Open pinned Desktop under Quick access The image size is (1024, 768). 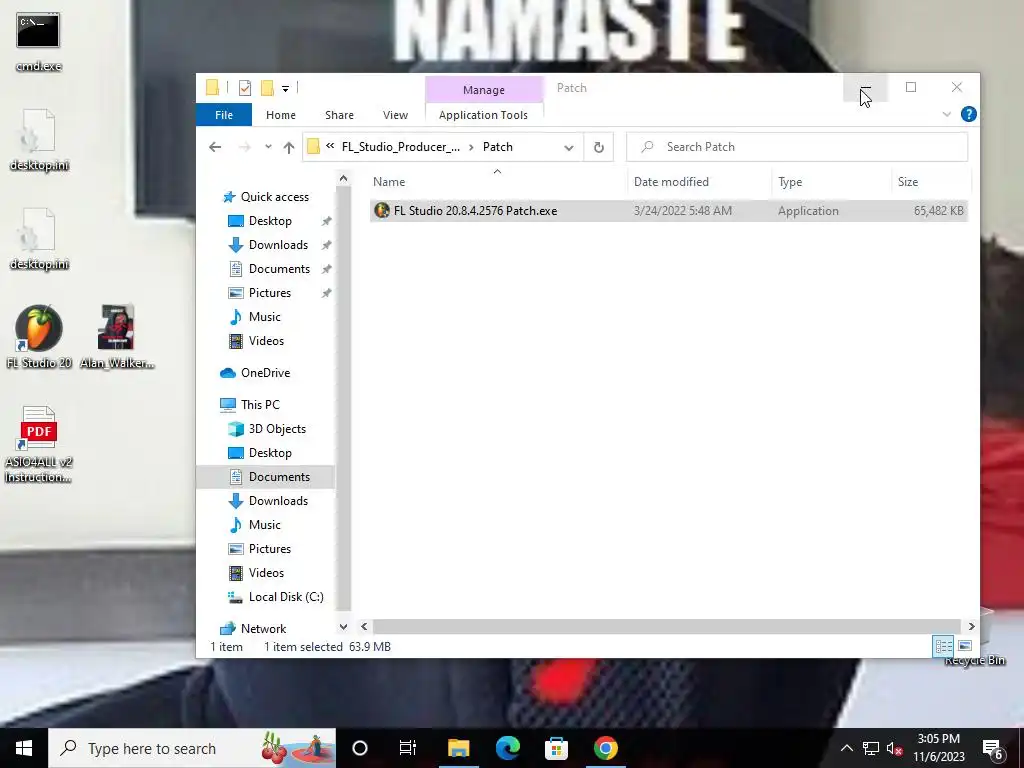[269, 221]
